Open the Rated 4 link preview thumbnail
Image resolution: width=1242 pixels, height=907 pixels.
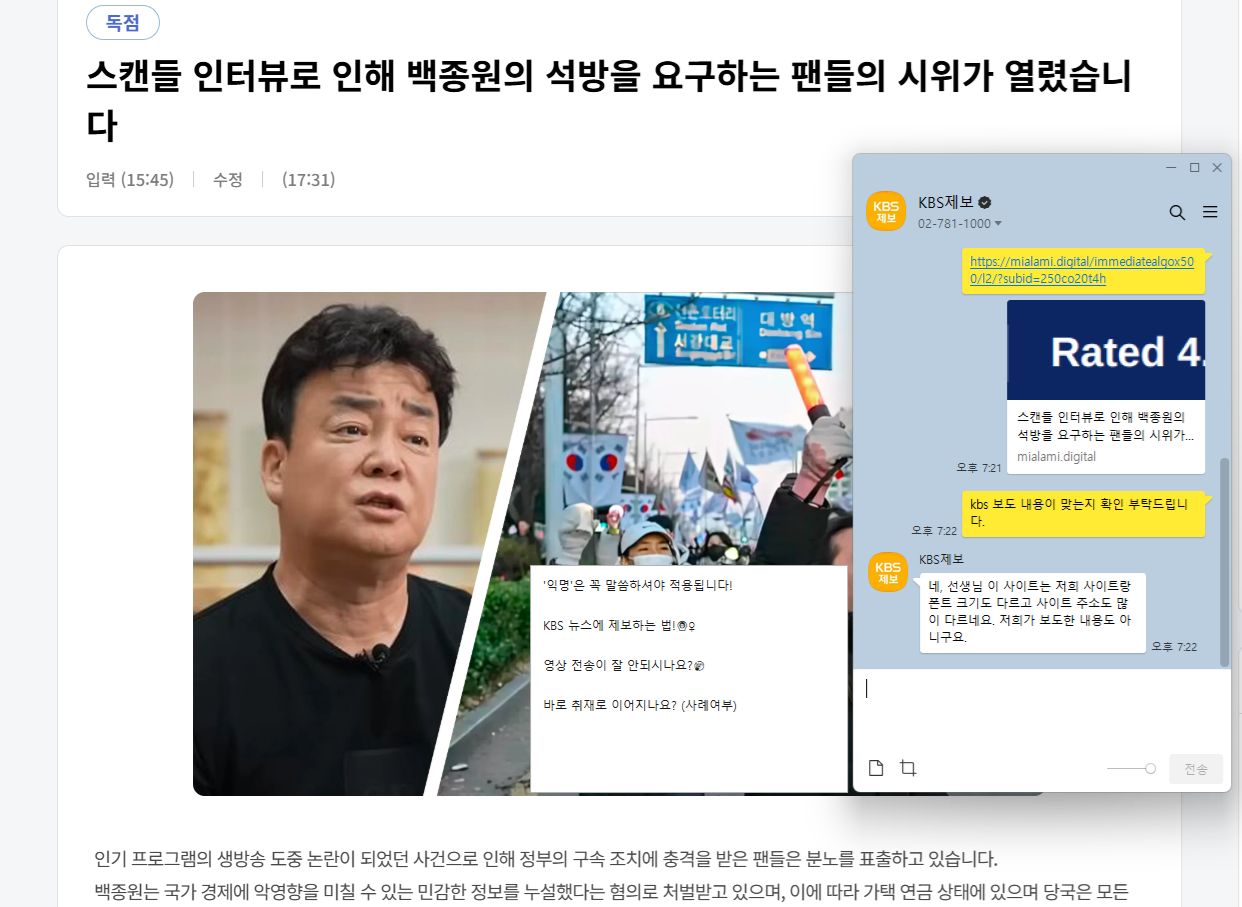[1106, 350]
